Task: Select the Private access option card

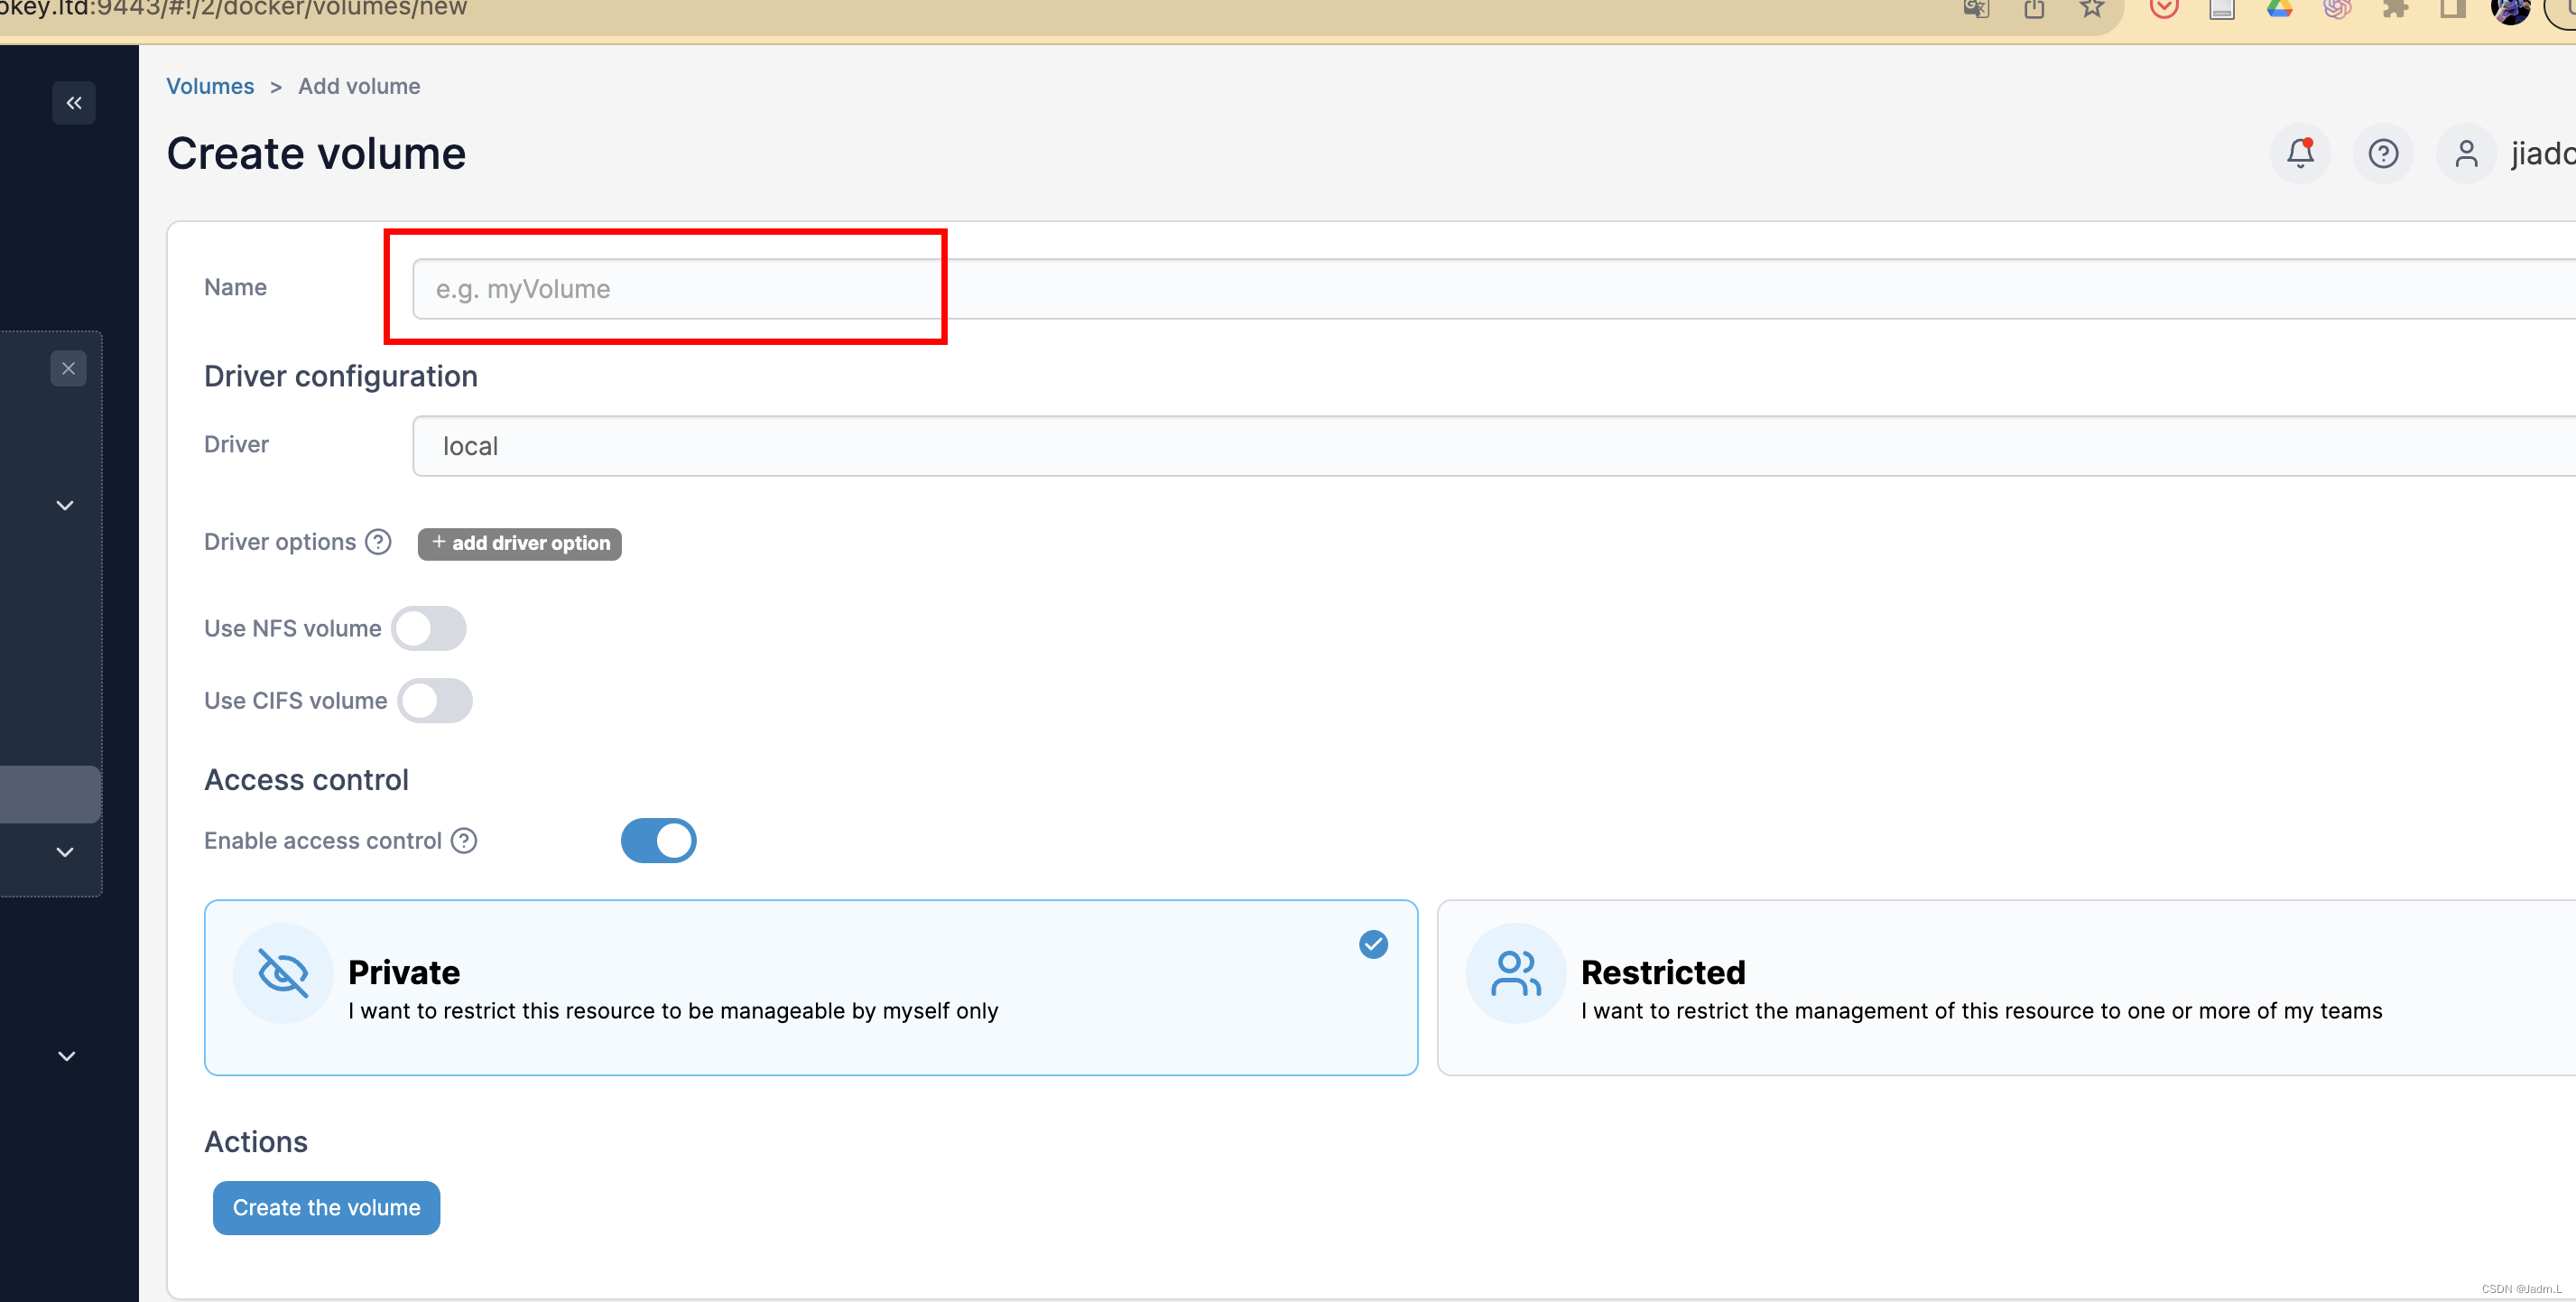Action: pos(810,988)
